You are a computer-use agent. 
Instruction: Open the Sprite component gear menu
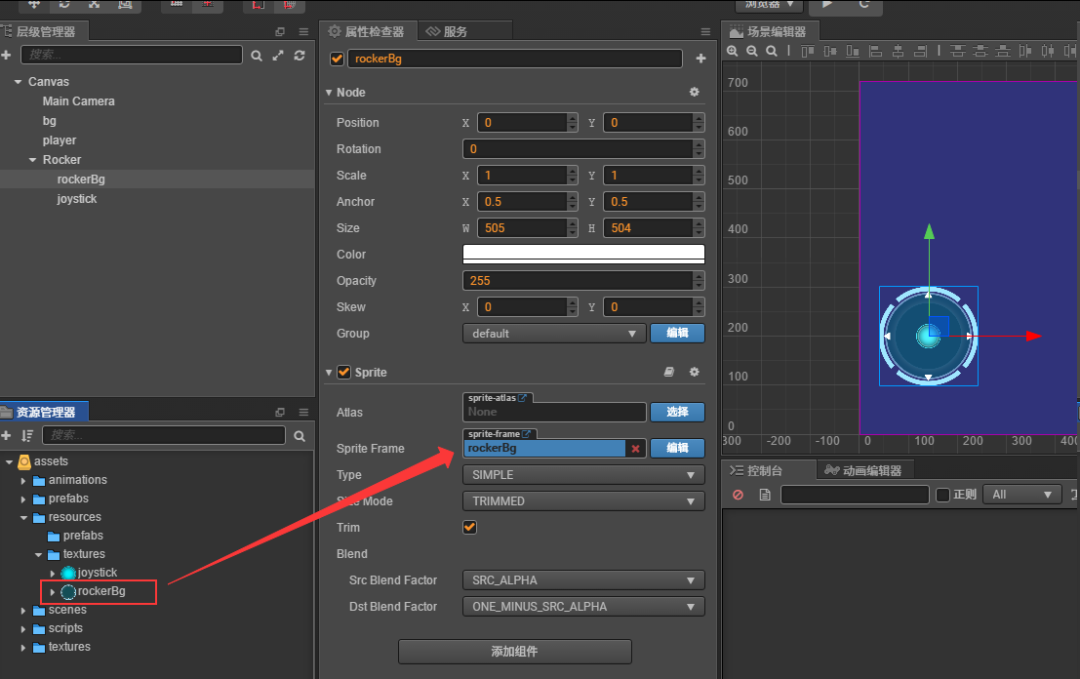(694, 372)
